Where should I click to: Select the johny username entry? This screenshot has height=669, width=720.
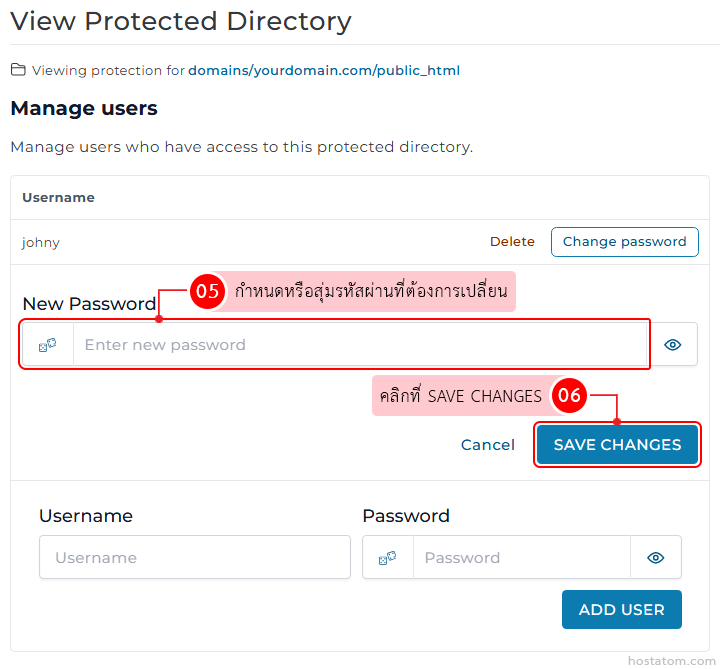coord(41,242)
